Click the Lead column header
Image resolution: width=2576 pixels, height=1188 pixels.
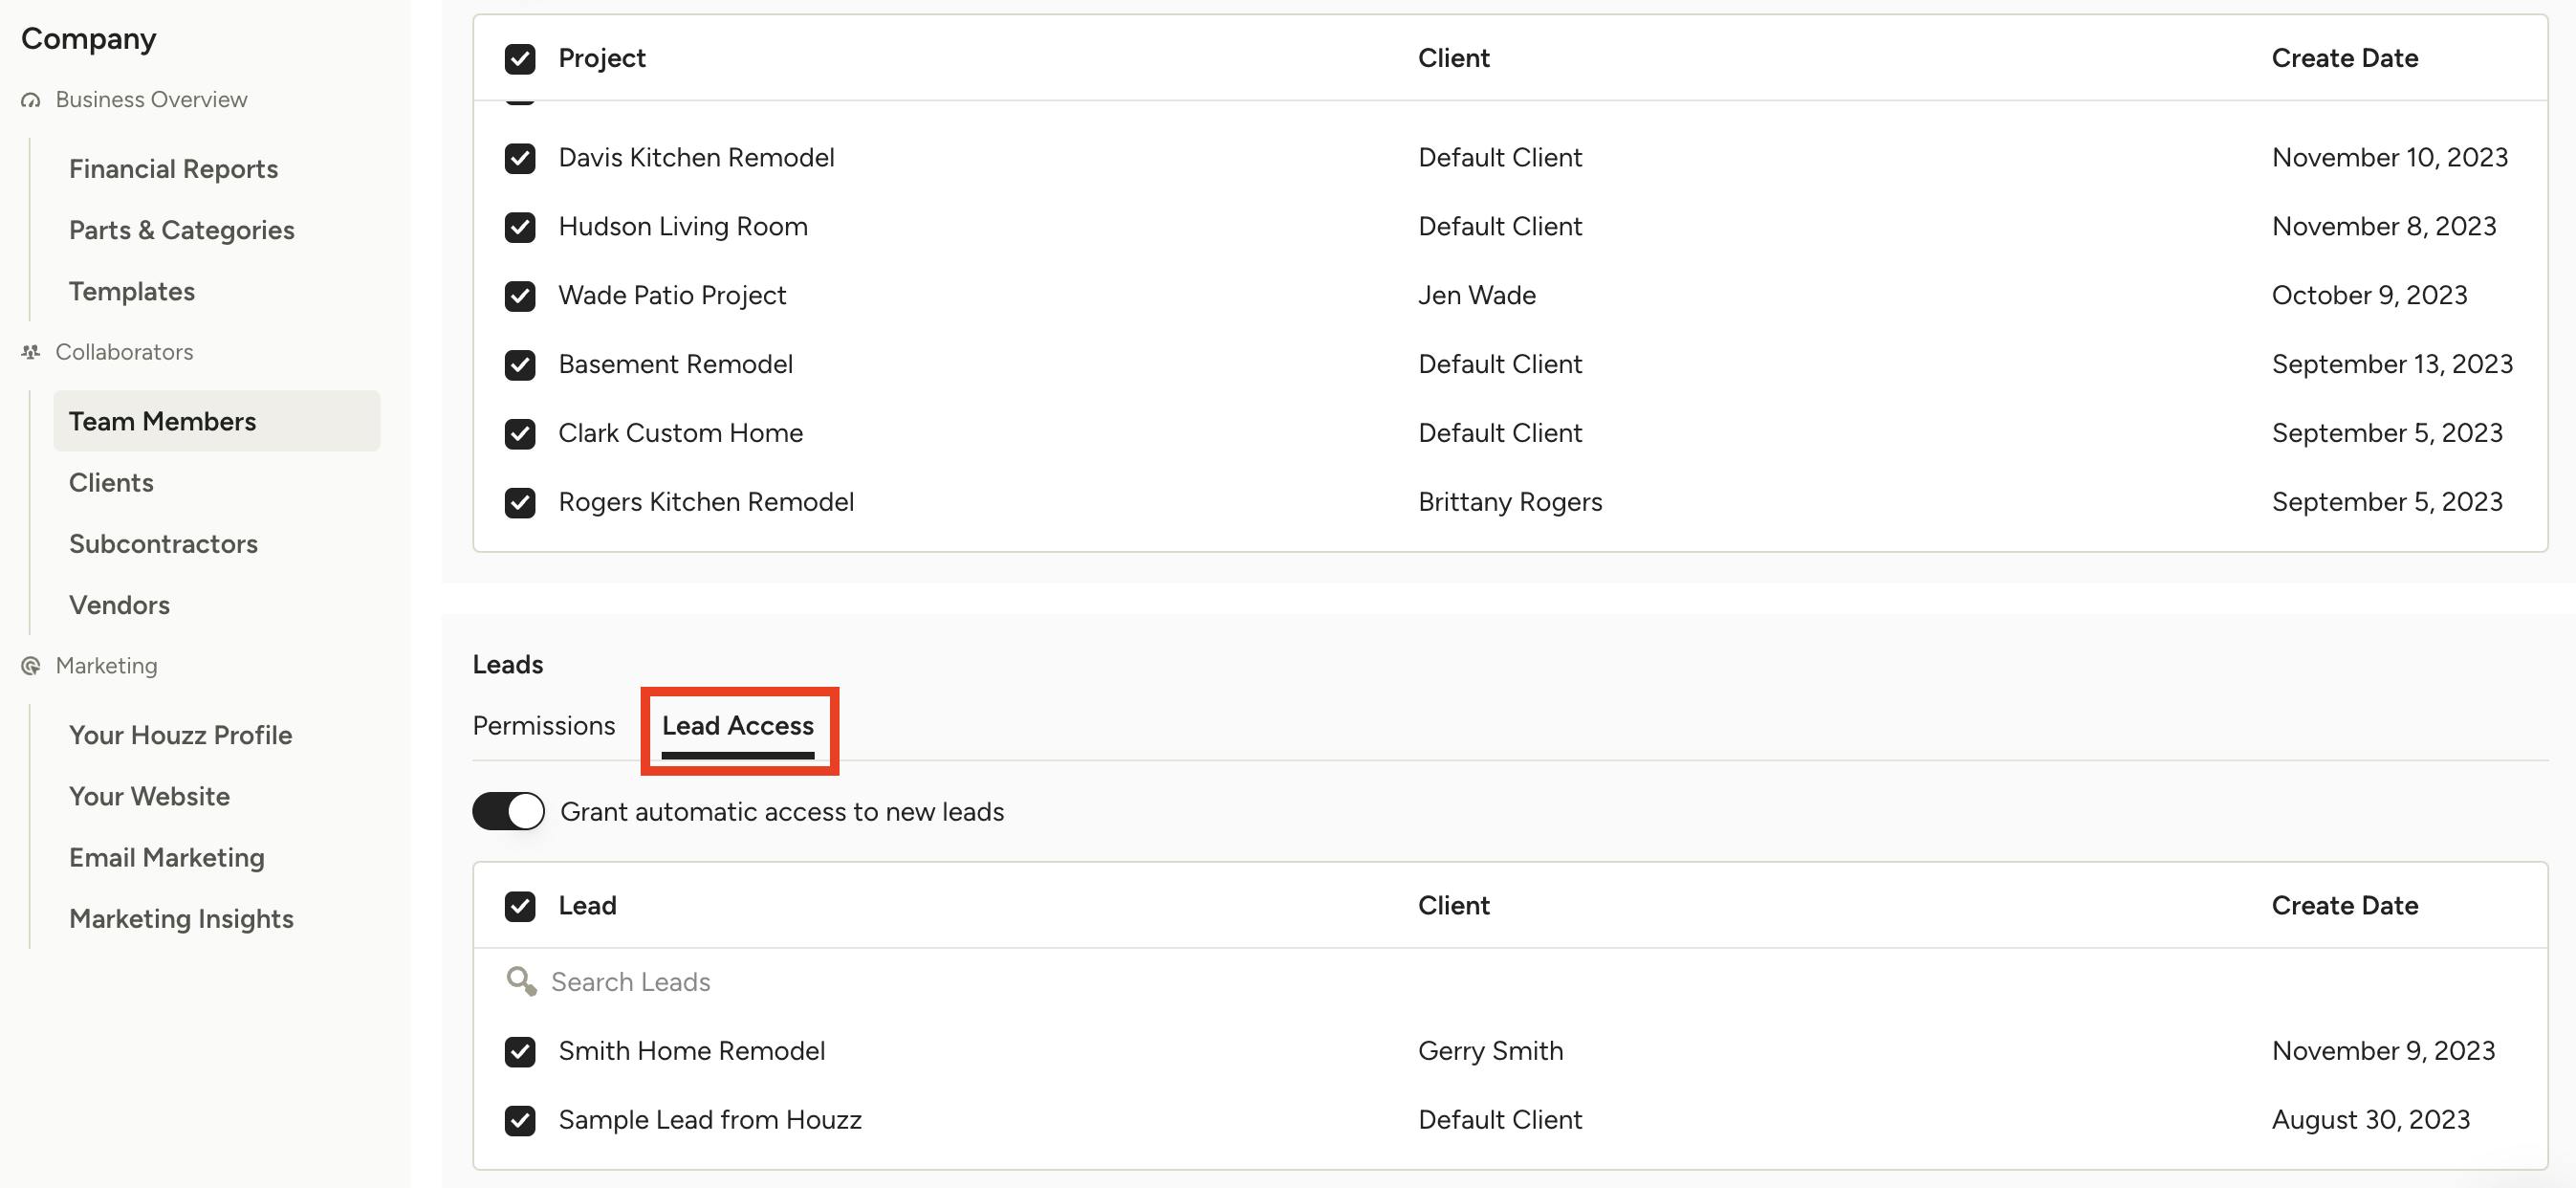coord(587,906)
